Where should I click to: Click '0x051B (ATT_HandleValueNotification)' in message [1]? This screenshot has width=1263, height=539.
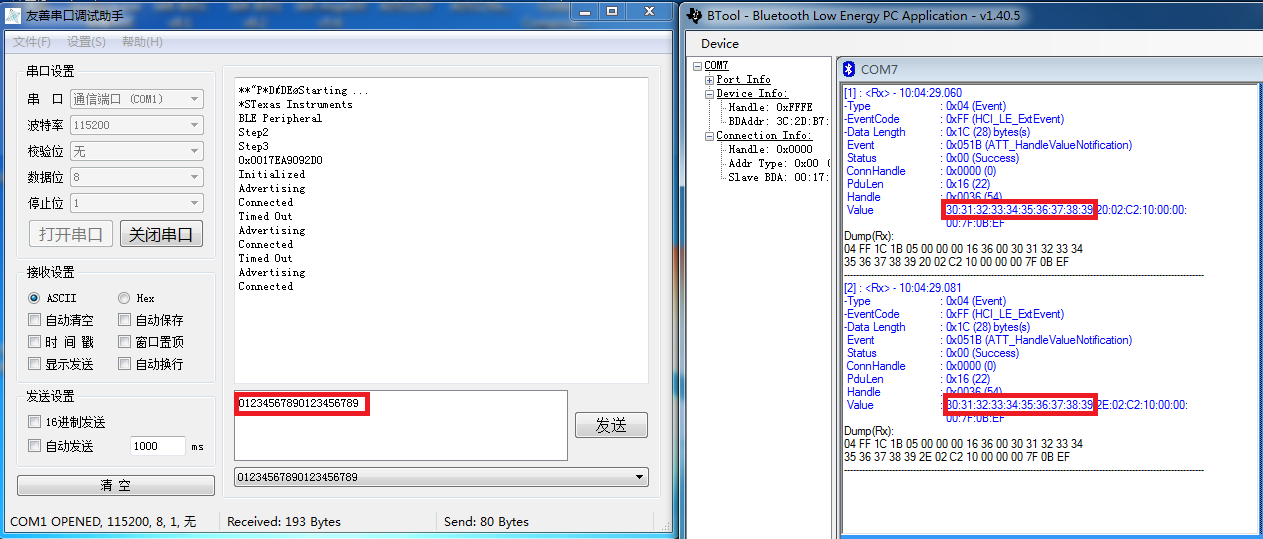point(1039,145)
